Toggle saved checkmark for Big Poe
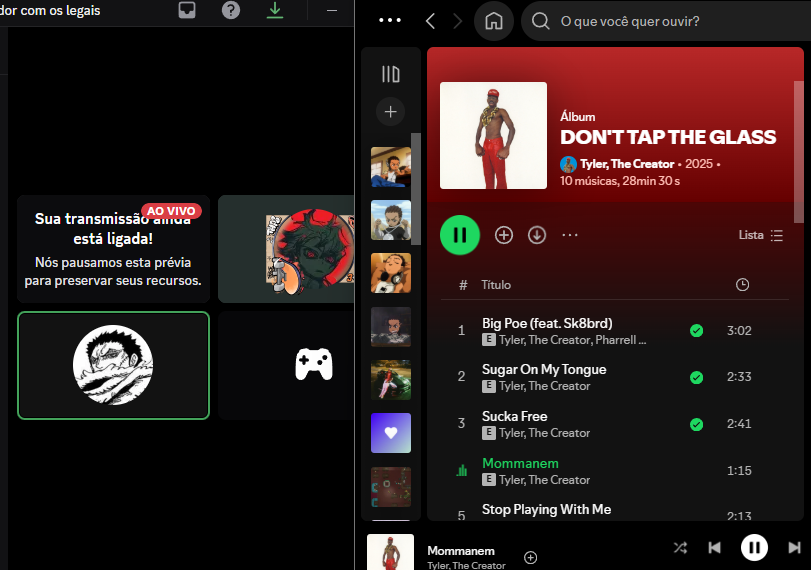811x570 pixels. pos(697,331)
